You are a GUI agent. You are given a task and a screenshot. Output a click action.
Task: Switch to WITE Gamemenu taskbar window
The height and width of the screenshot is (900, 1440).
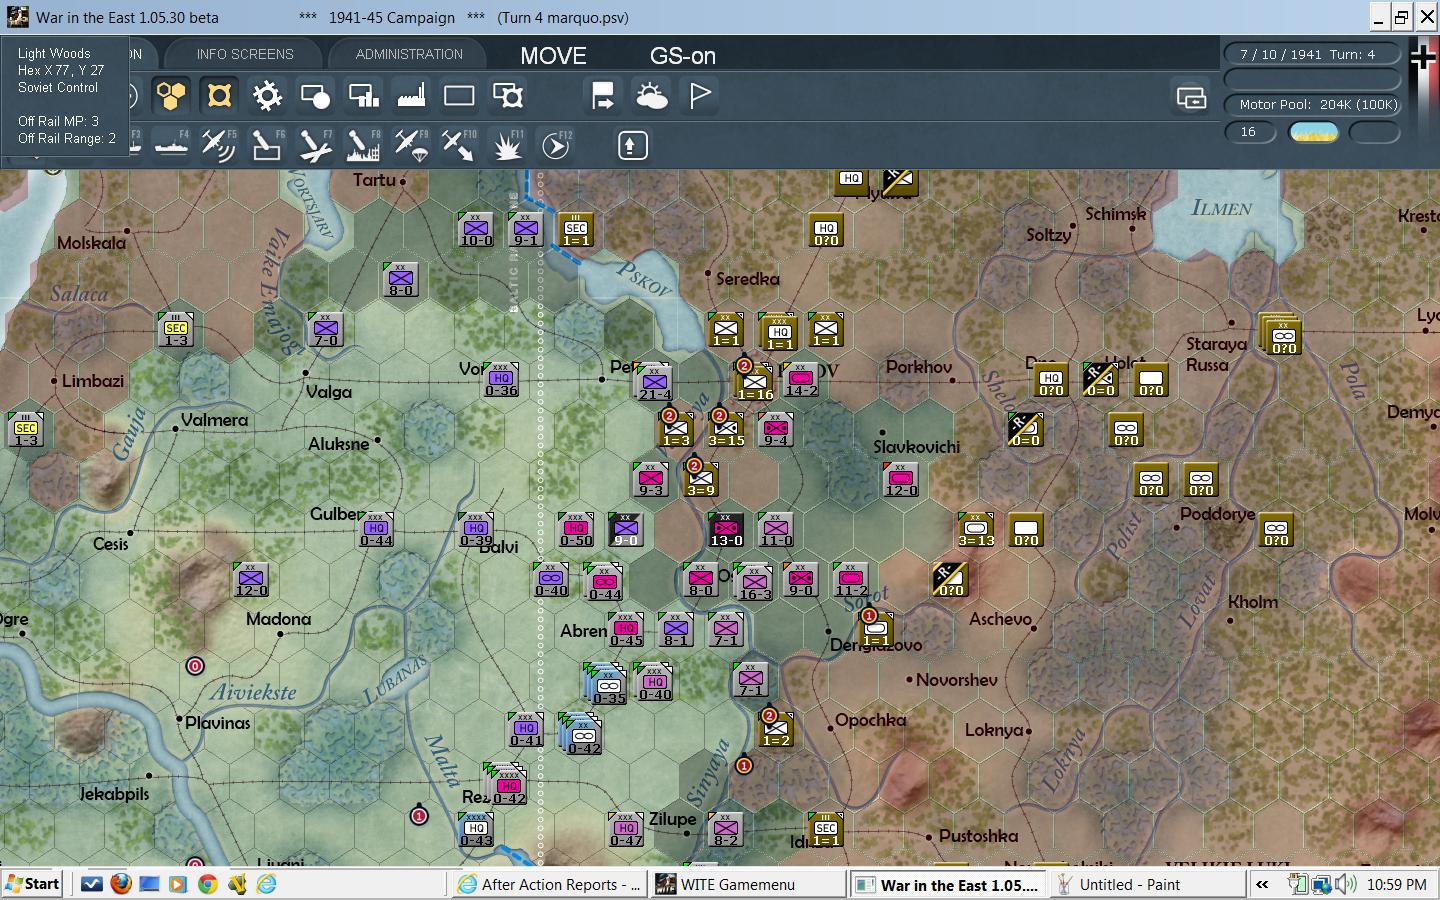click(x=748, y=885)
